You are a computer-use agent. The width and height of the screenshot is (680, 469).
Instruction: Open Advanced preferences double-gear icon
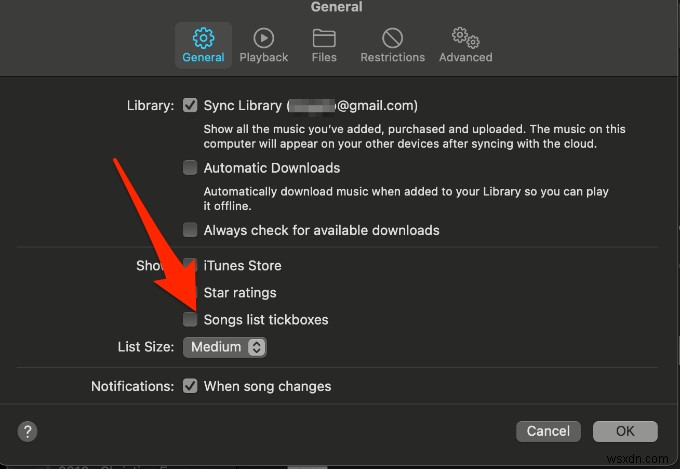pos(465,38)
